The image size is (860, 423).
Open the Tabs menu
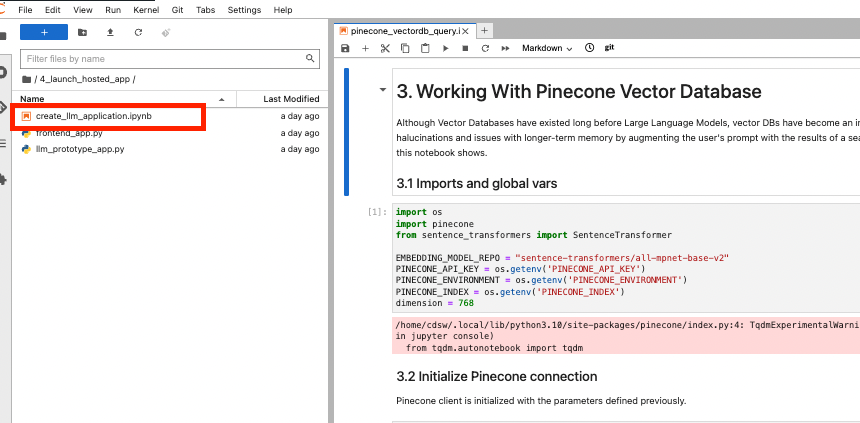[x=206, y=10]
